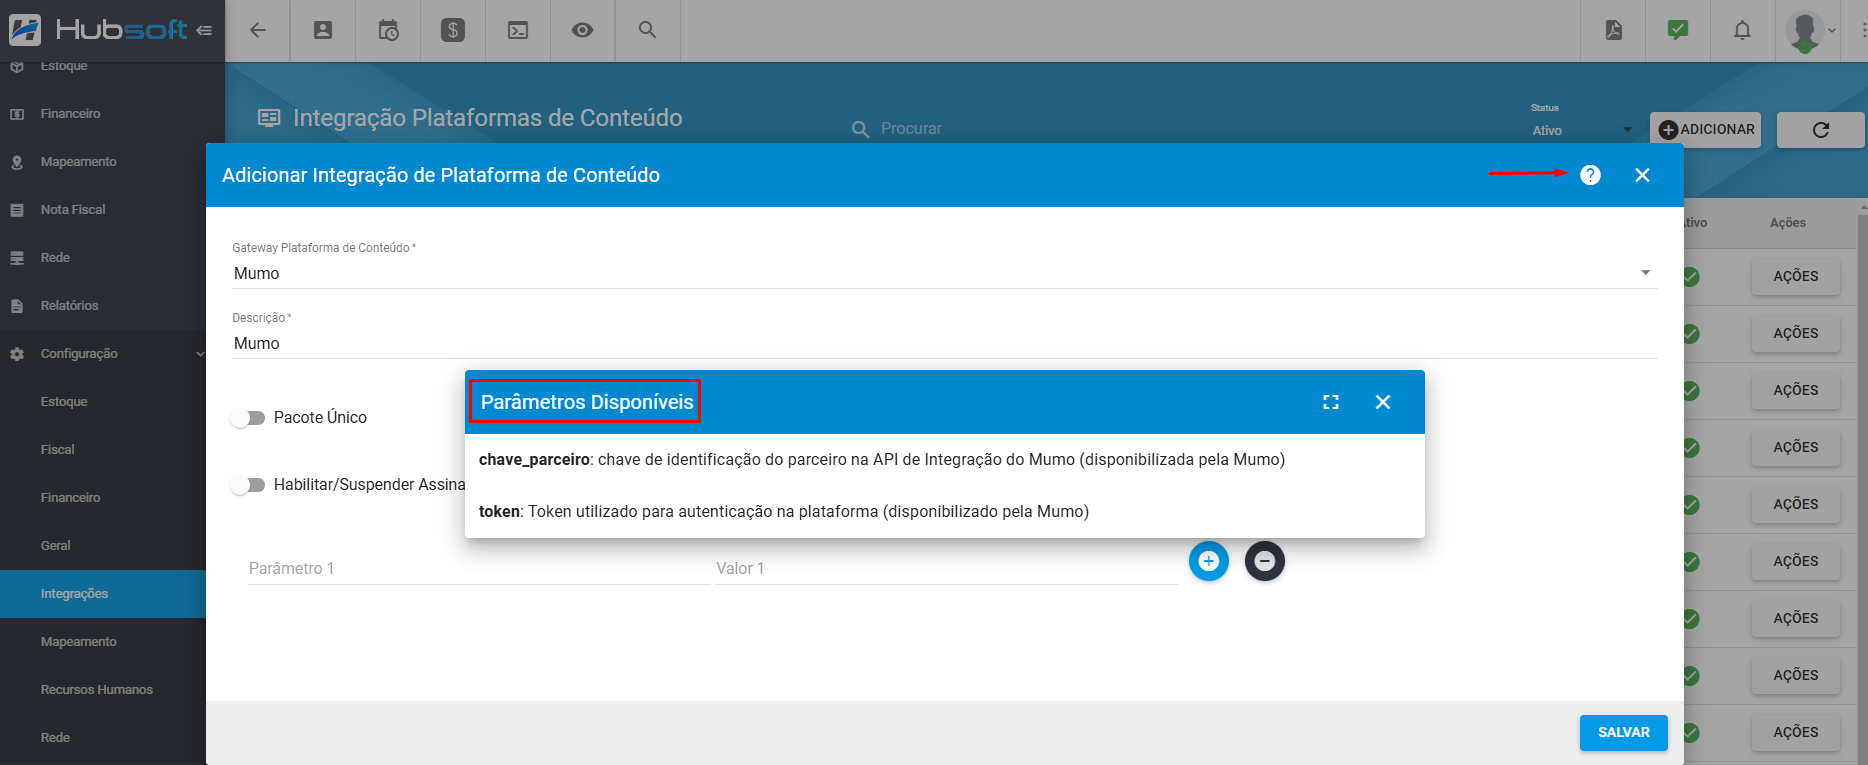Click the help question mark icon
This screenshot has width=1868, height=765.
coord(1590,175)
